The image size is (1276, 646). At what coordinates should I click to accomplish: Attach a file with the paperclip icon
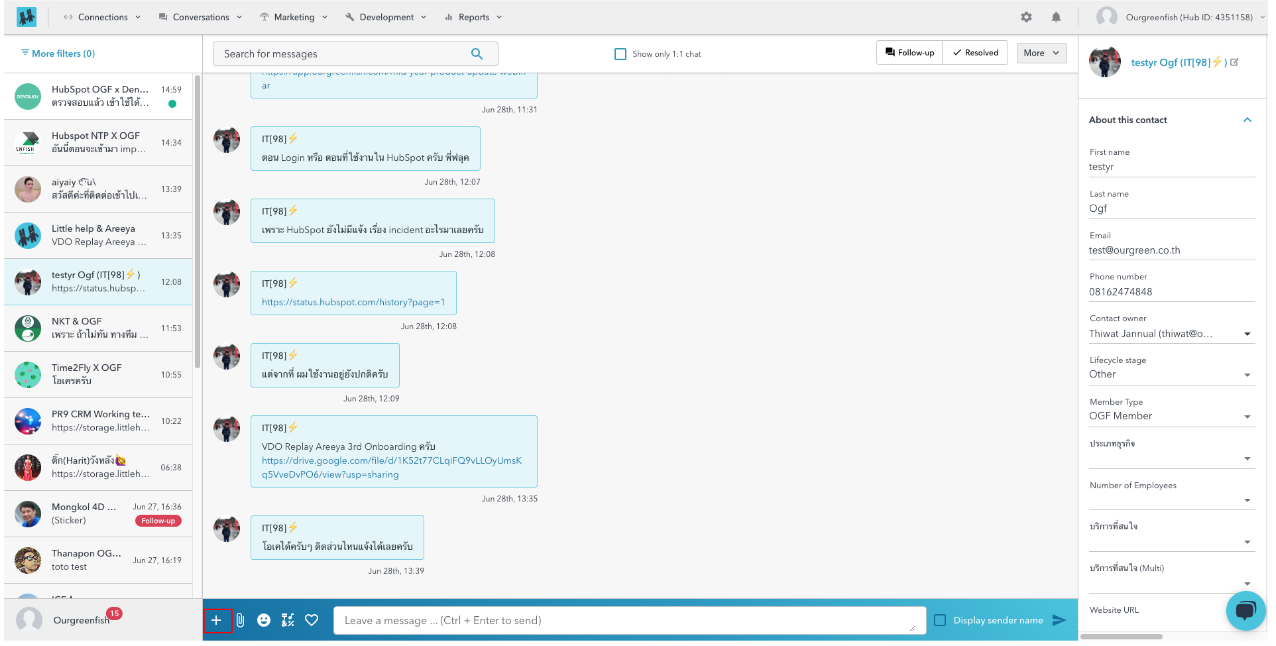[240, 620]
